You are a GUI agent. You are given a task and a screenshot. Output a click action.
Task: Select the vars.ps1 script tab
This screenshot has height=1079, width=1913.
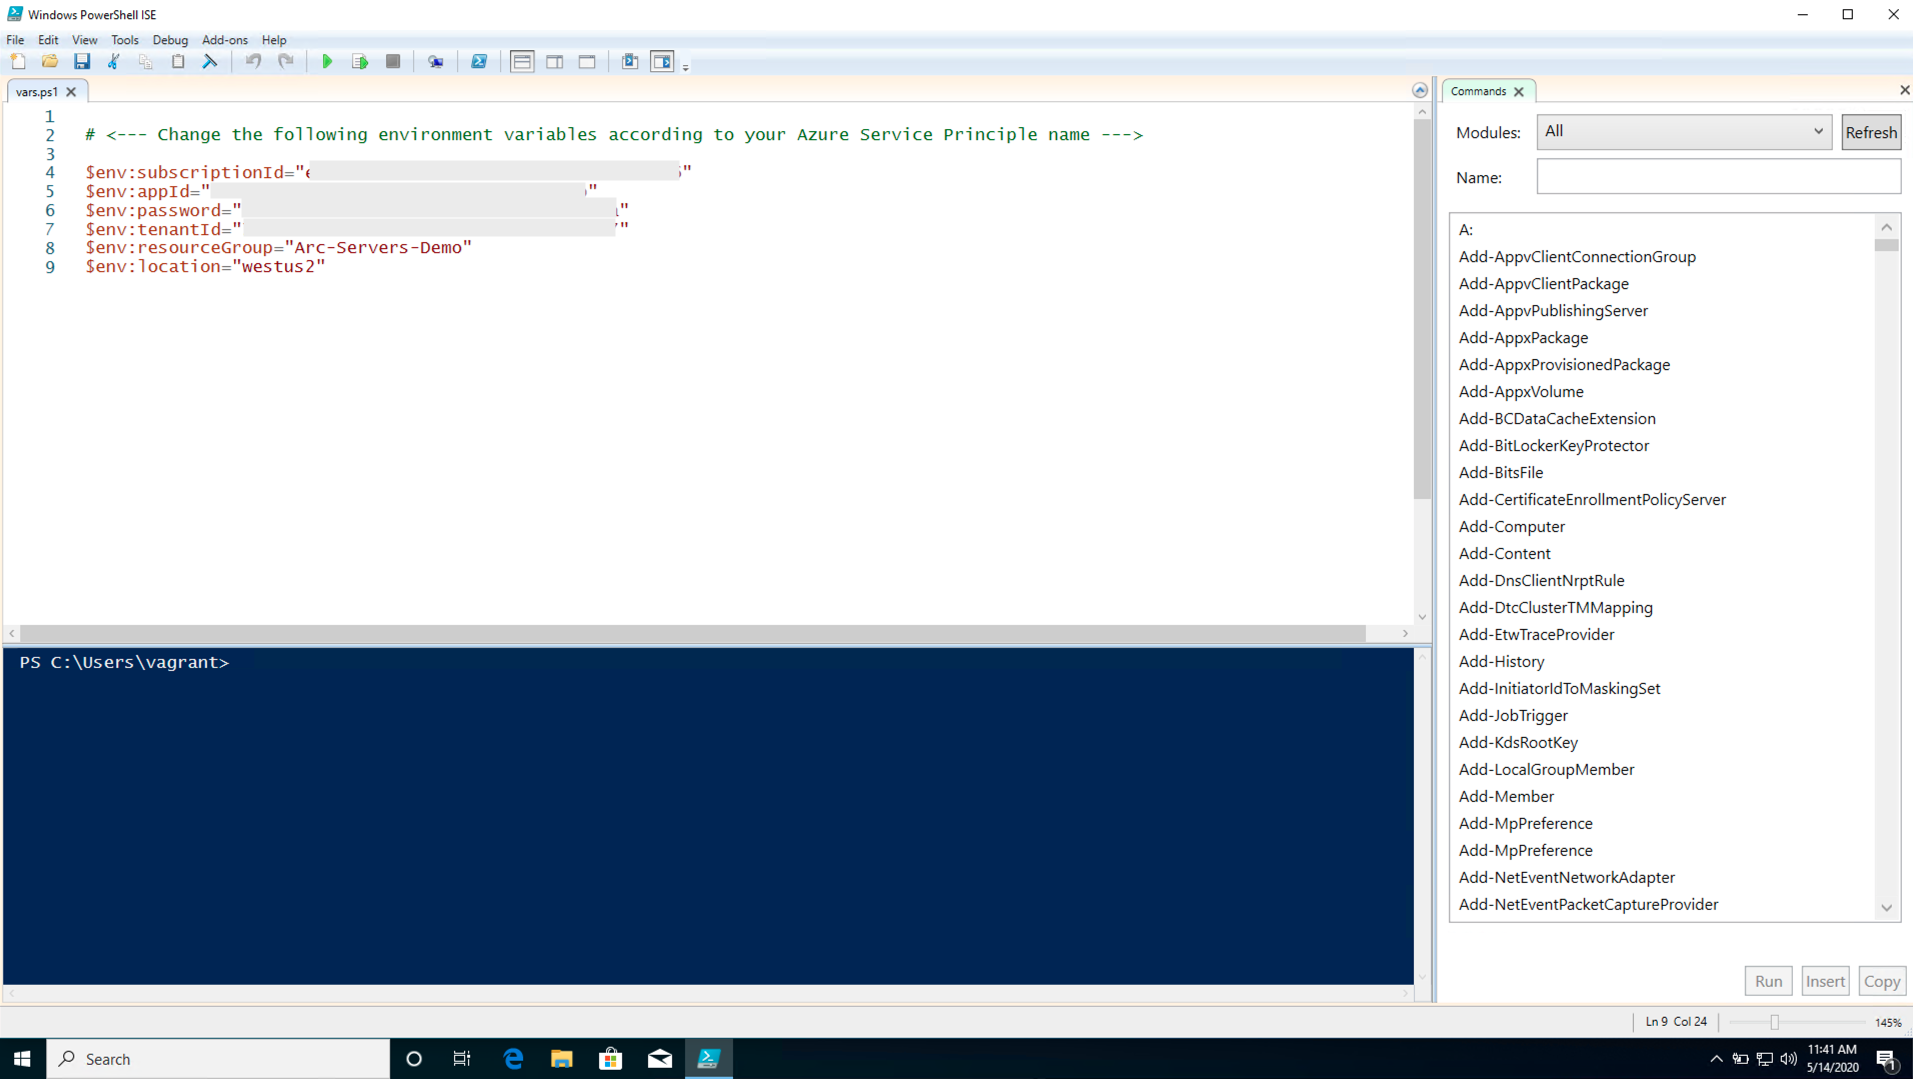[x=37, y=91]
